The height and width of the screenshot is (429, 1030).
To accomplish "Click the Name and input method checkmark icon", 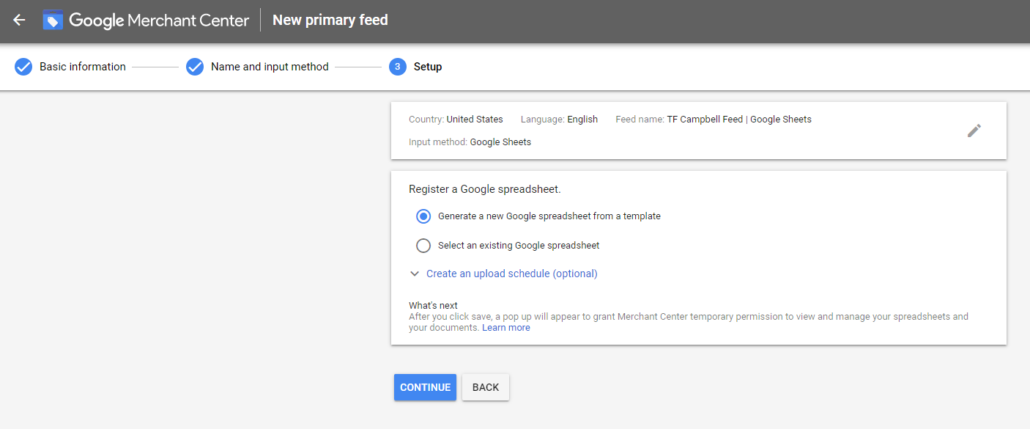I will (x=194, y=67).
